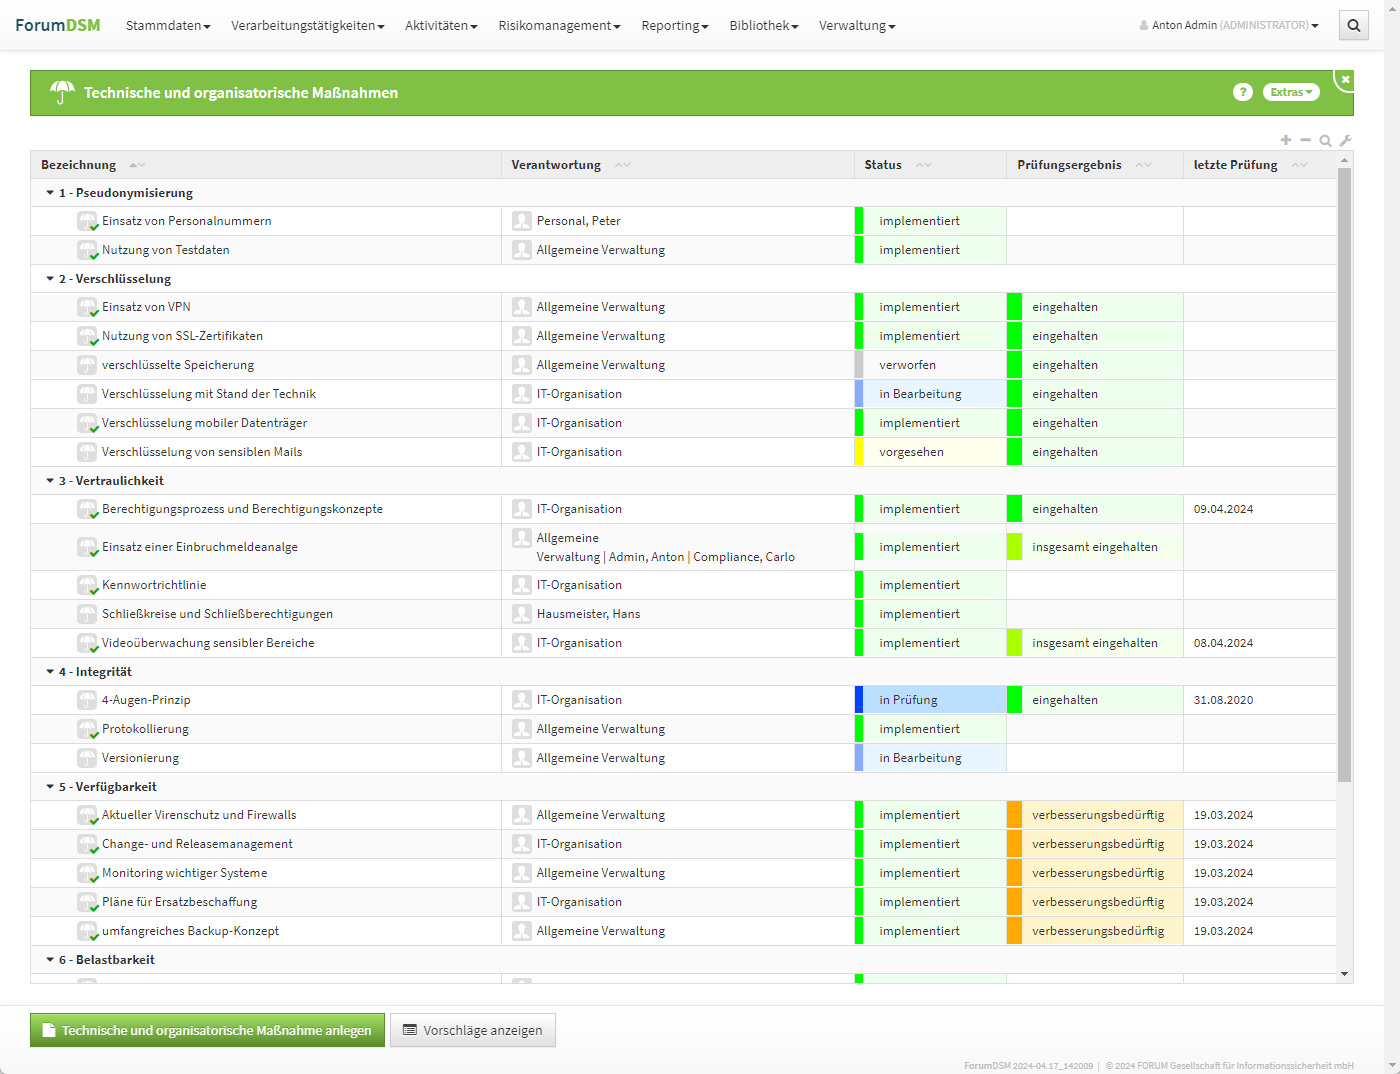Image resolution: width=1400 pixels, height=1074 pixels.
Task: Open table search magnifier above the grid
Action: [1325, 141]
